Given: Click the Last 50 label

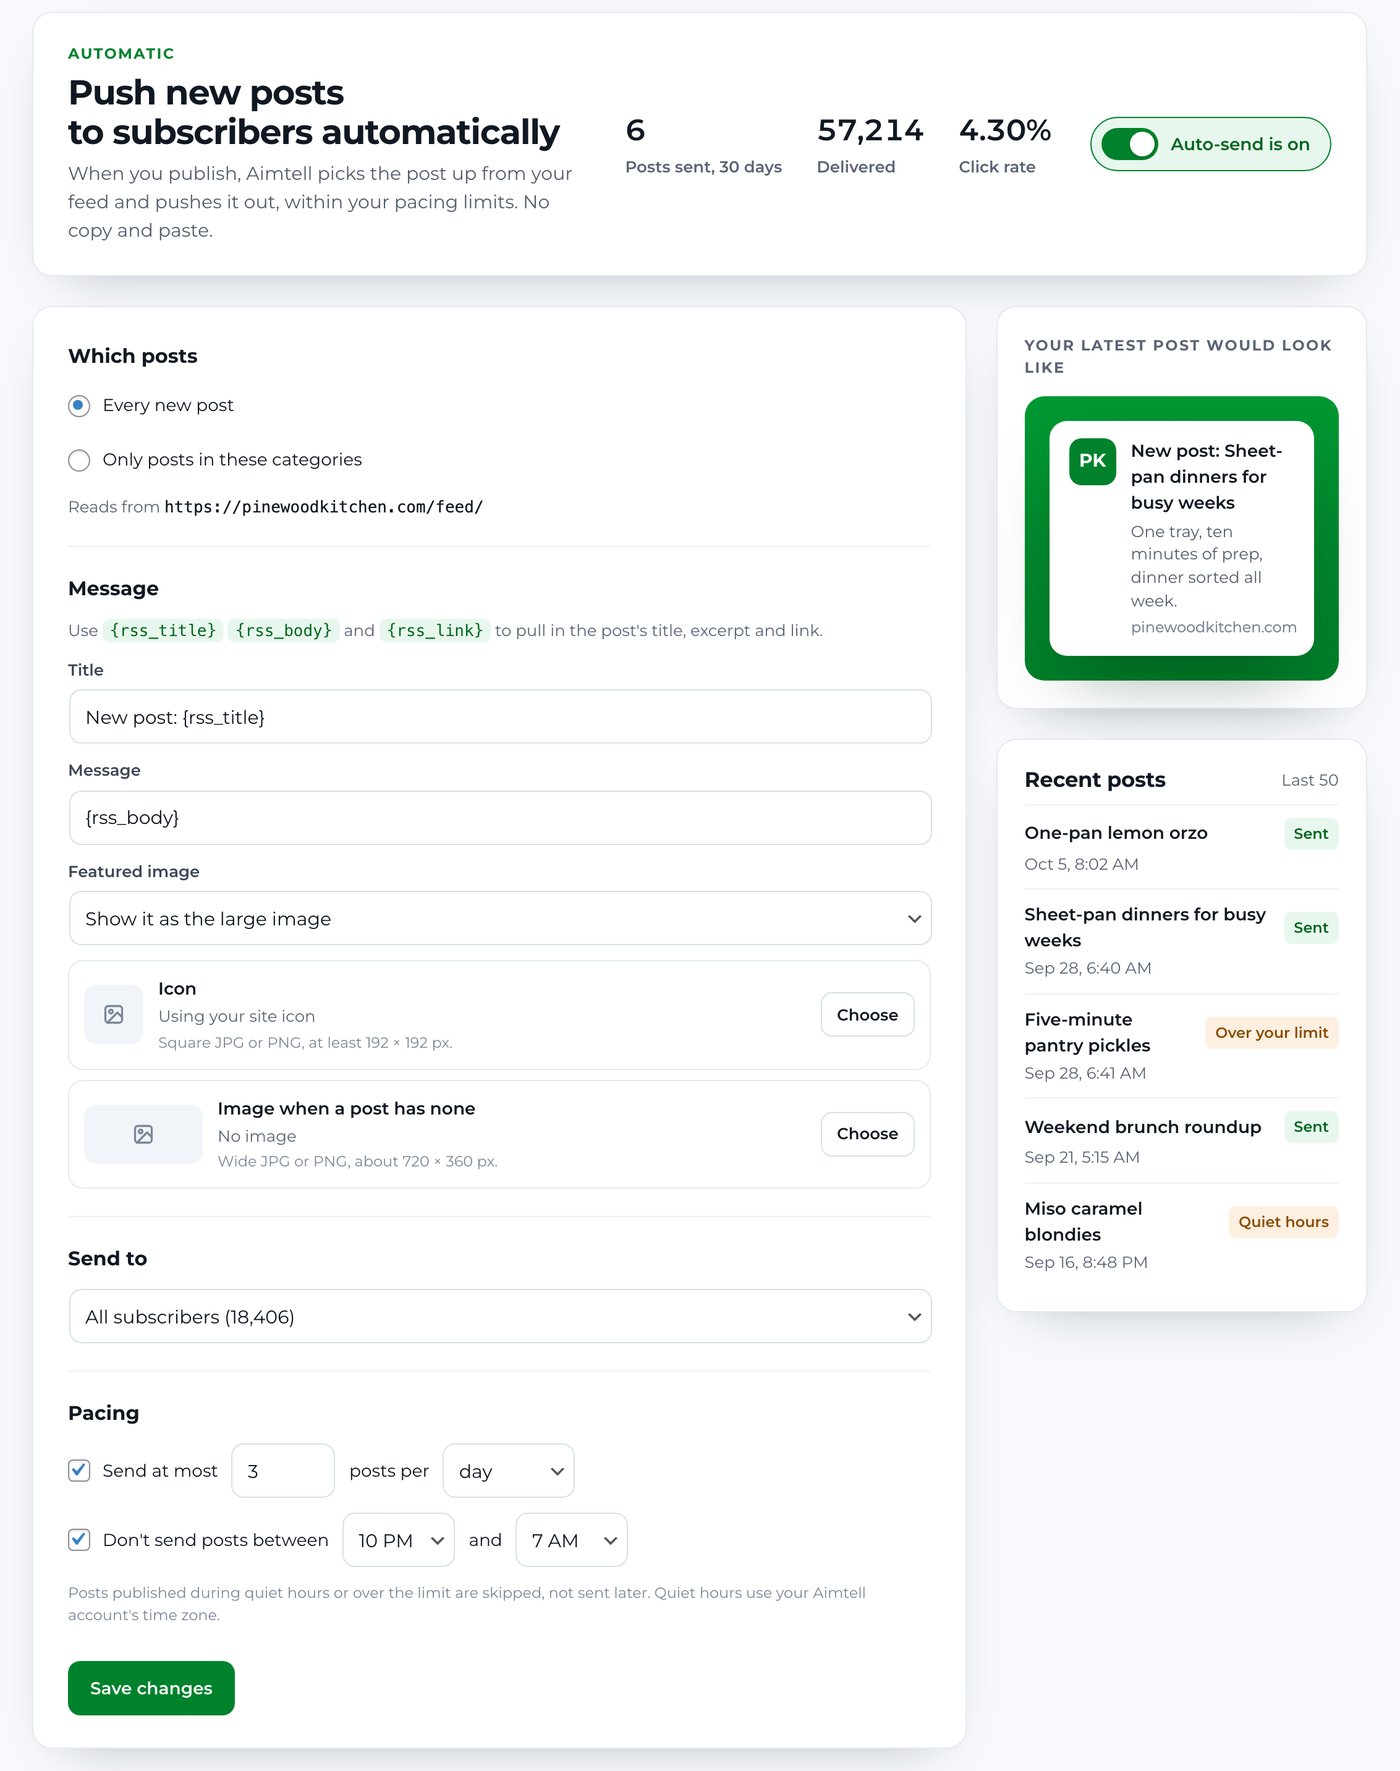Looking at the screenshot, I should [x=1310, y=780].
